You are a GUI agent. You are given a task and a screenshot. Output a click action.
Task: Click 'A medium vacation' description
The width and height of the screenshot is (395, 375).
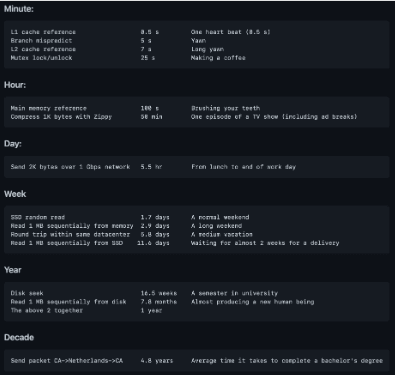pyautogui.click(x=222, y=235)
